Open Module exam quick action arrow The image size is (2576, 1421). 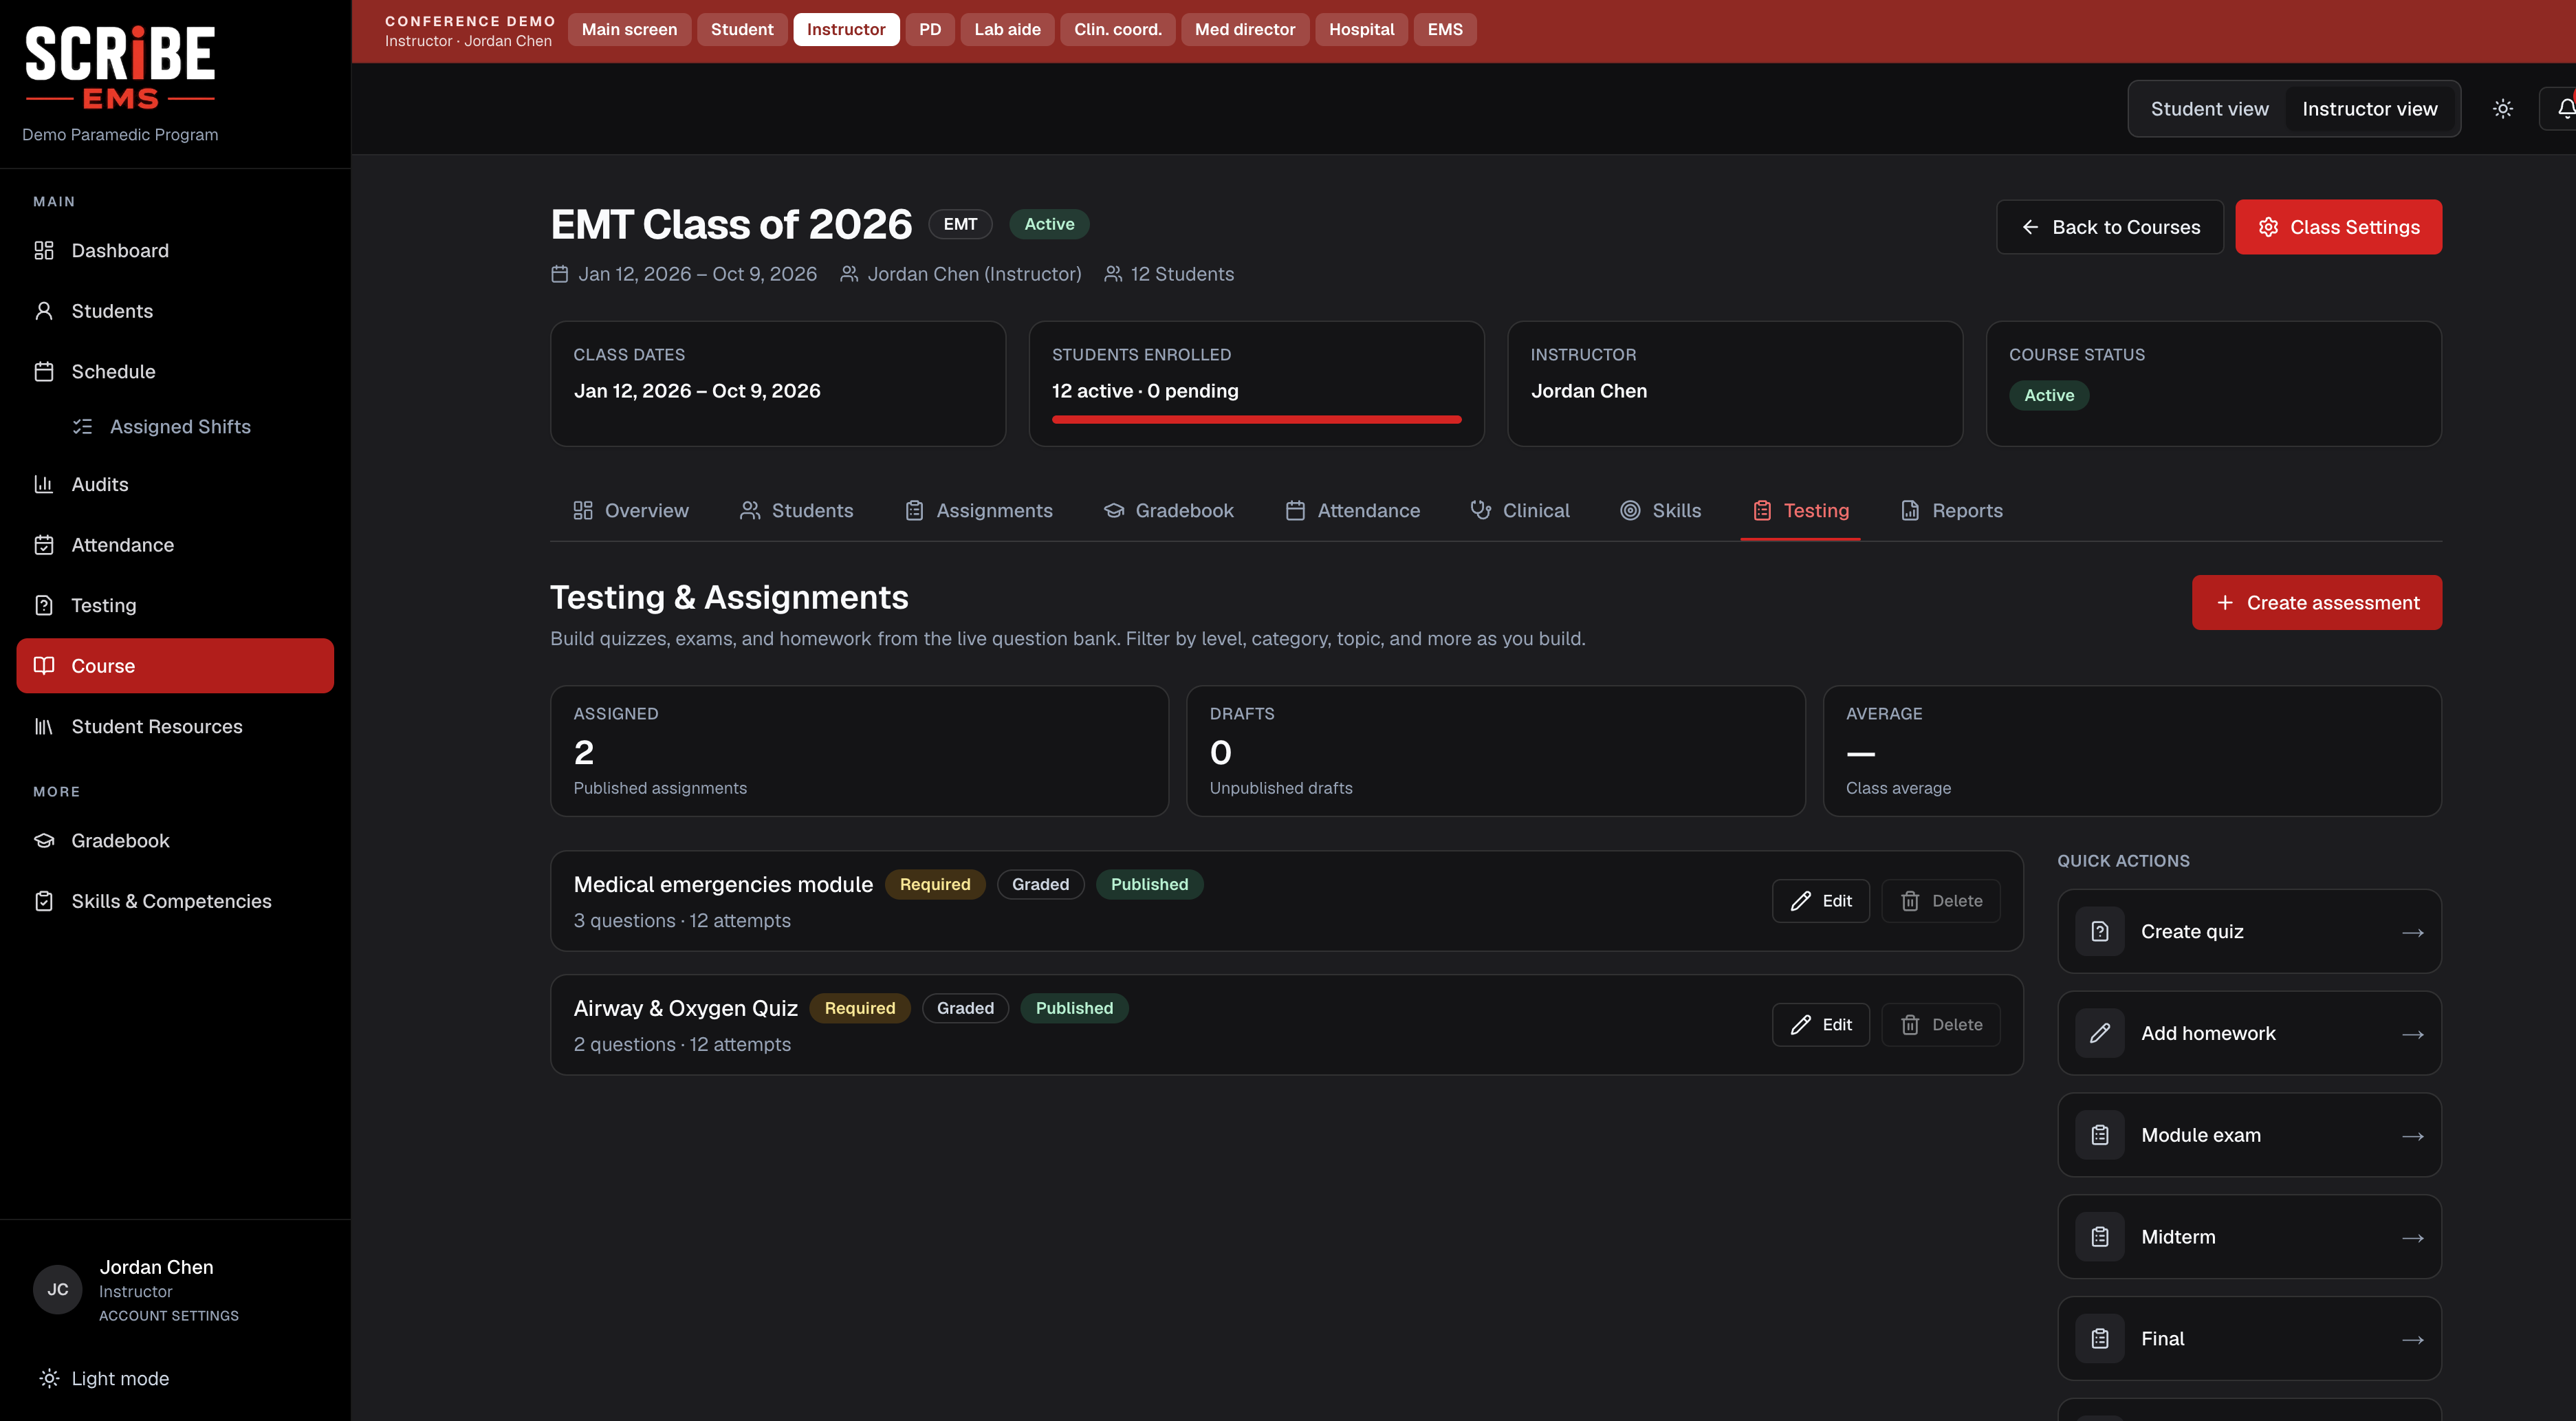click(x=2412, y=1136)
